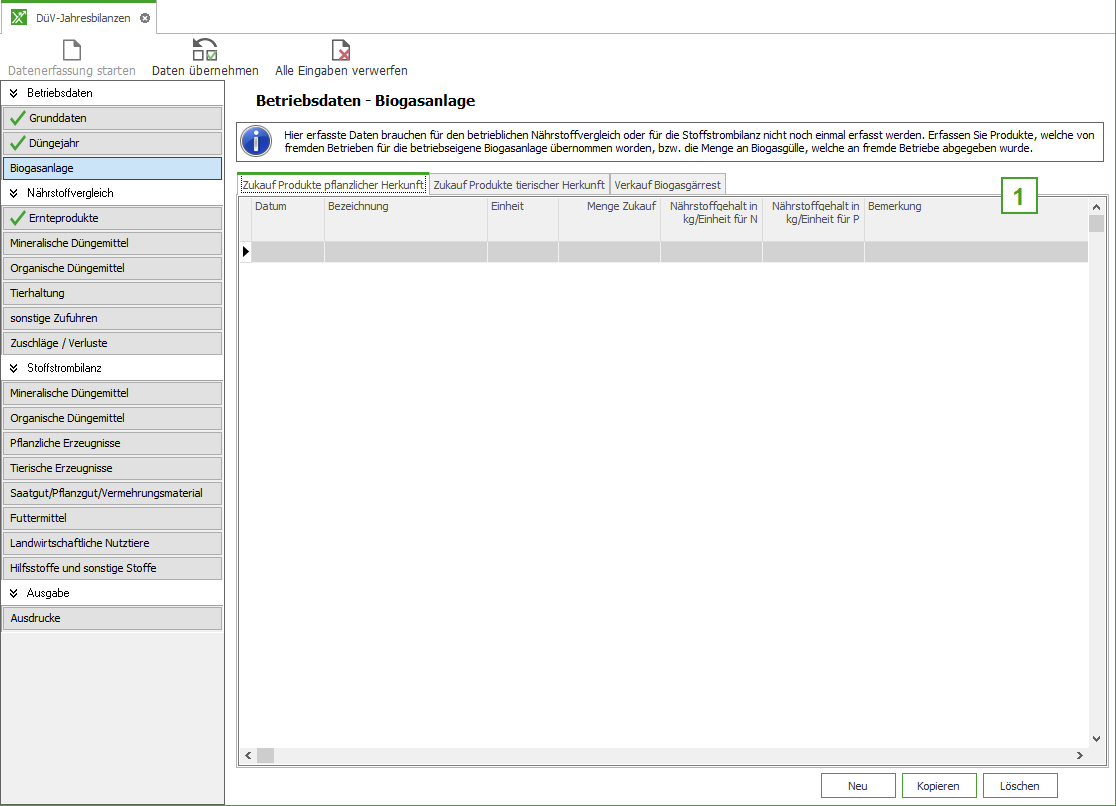This screenshot has width=1116, height=806.
Task: Click the Daten übernehmen toolbar icon
Action: tap(205, 50)
